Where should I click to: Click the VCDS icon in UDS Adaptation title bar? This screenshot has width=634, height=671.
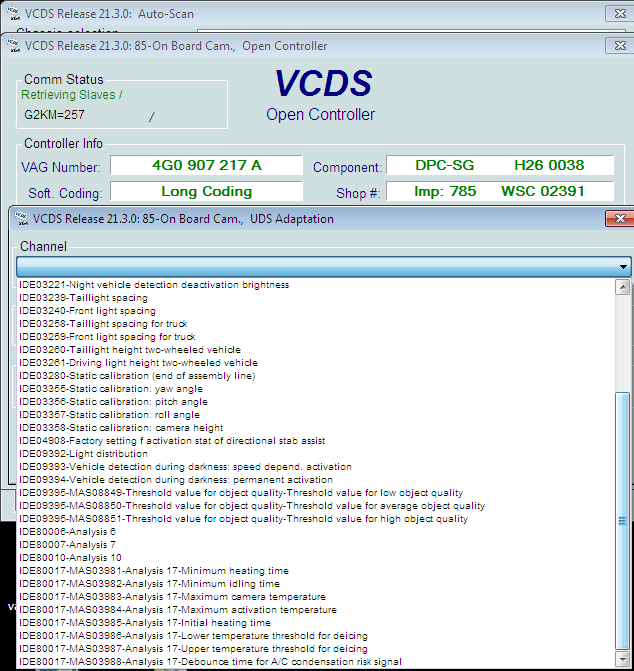(21, 219)
